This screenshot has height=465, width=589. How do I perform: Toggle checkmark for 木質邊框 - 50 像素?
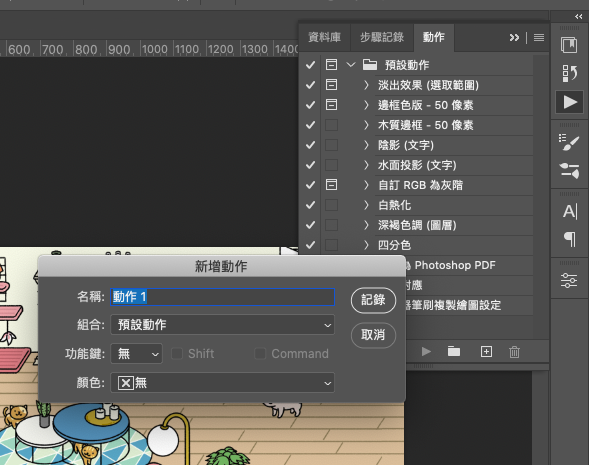[x=310, y=125]
